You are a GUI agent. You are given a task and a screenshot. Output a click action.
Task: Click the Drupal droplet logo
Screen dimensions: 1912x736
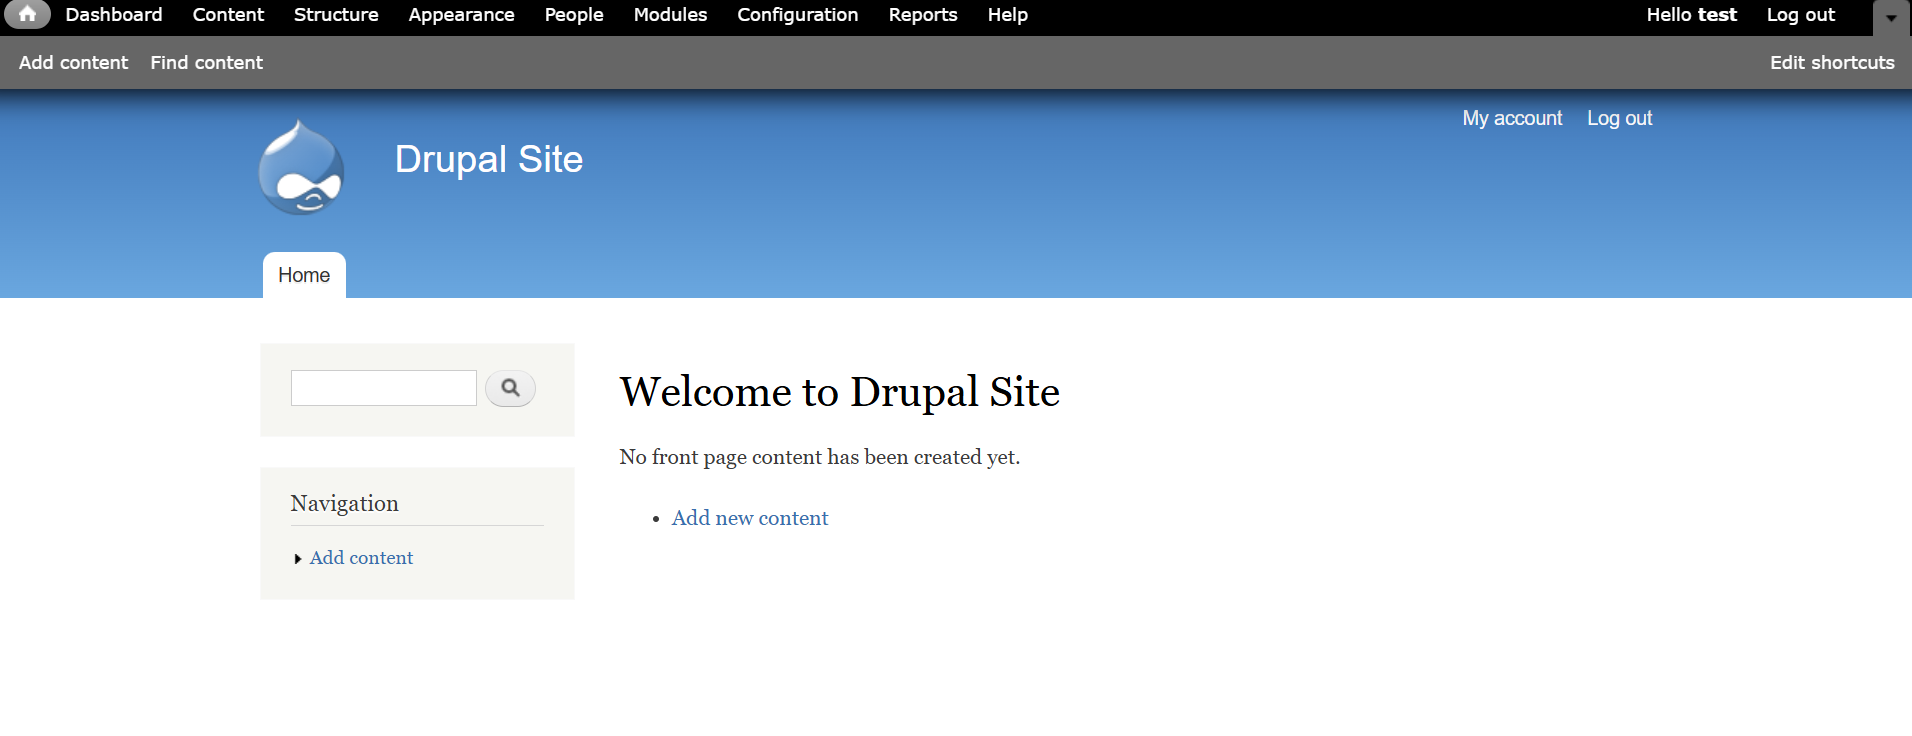pos(301,168)
